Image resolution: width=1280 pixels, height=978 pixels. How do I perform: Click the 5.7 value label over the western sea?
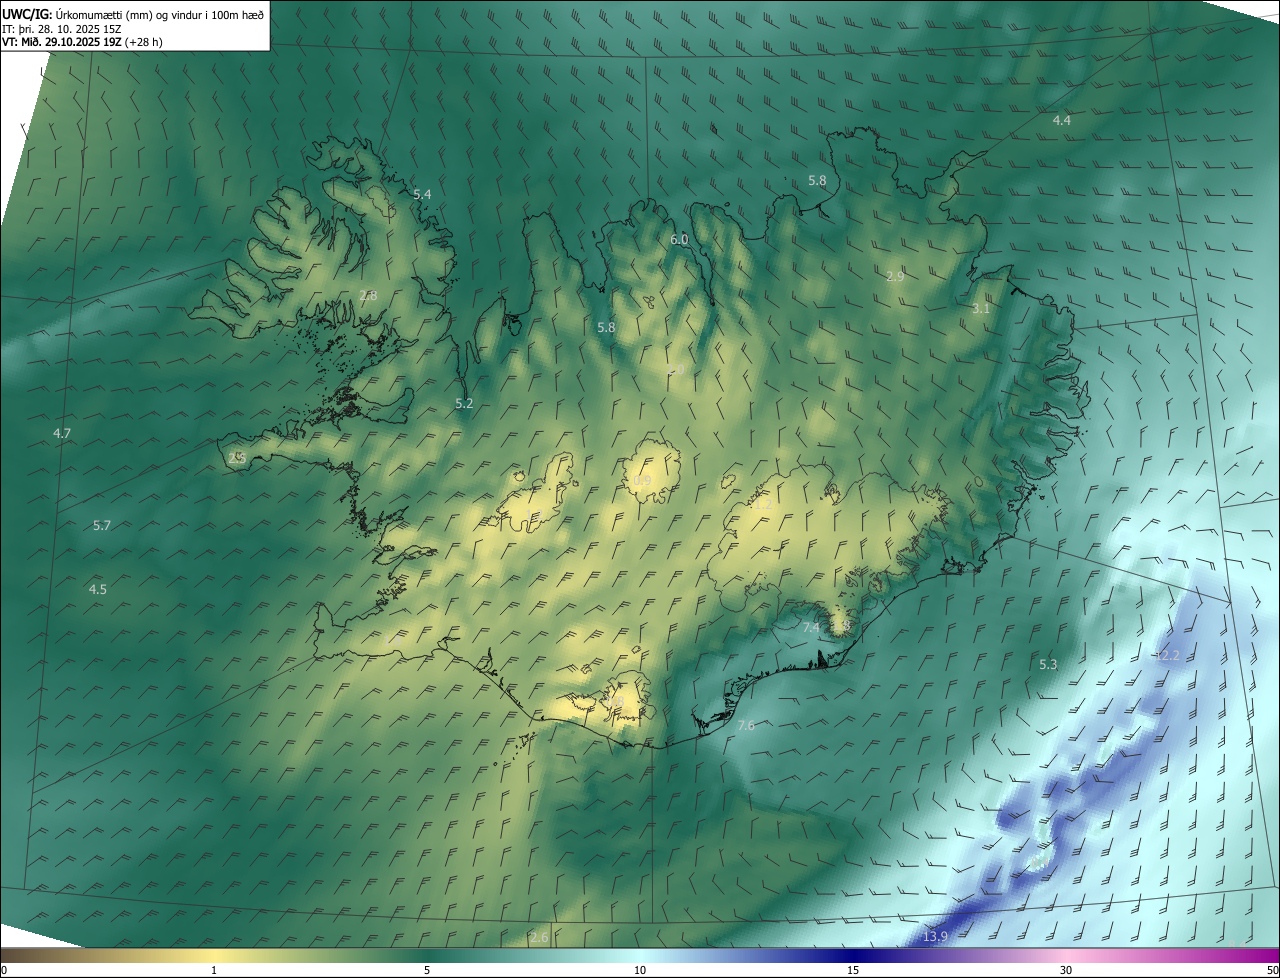[x=102, y=526]
